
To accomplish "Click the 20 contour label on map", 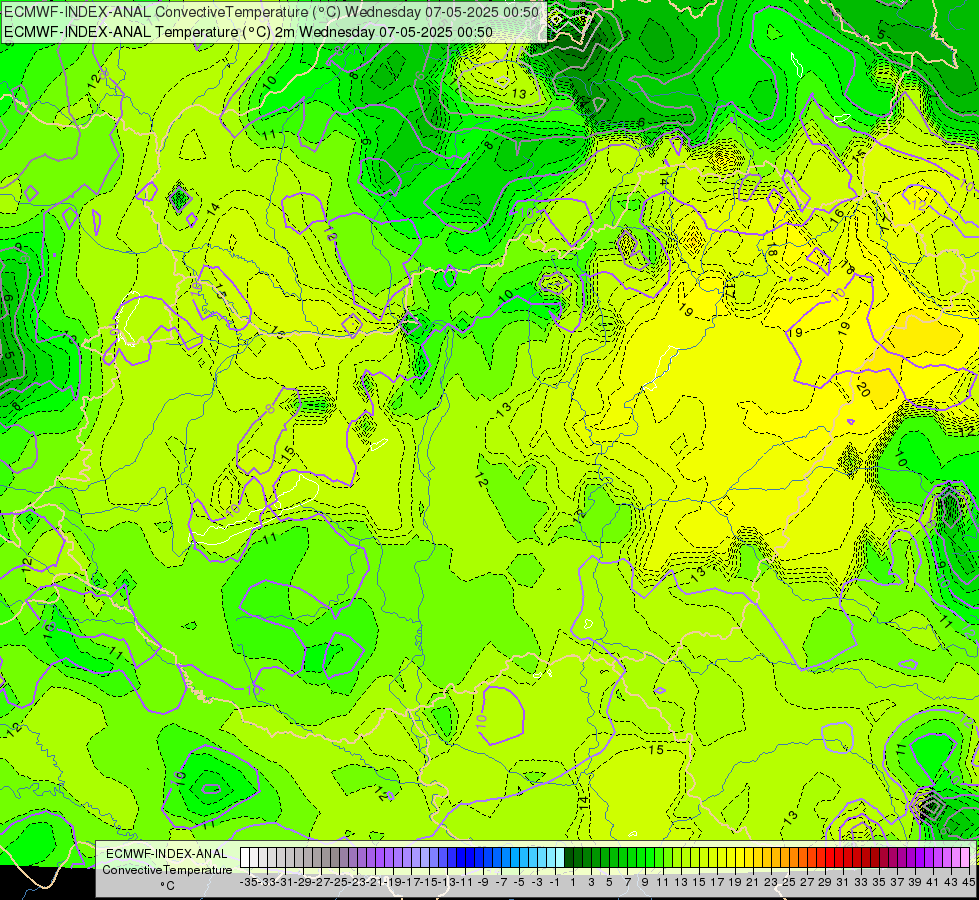I will coord(863,390).
